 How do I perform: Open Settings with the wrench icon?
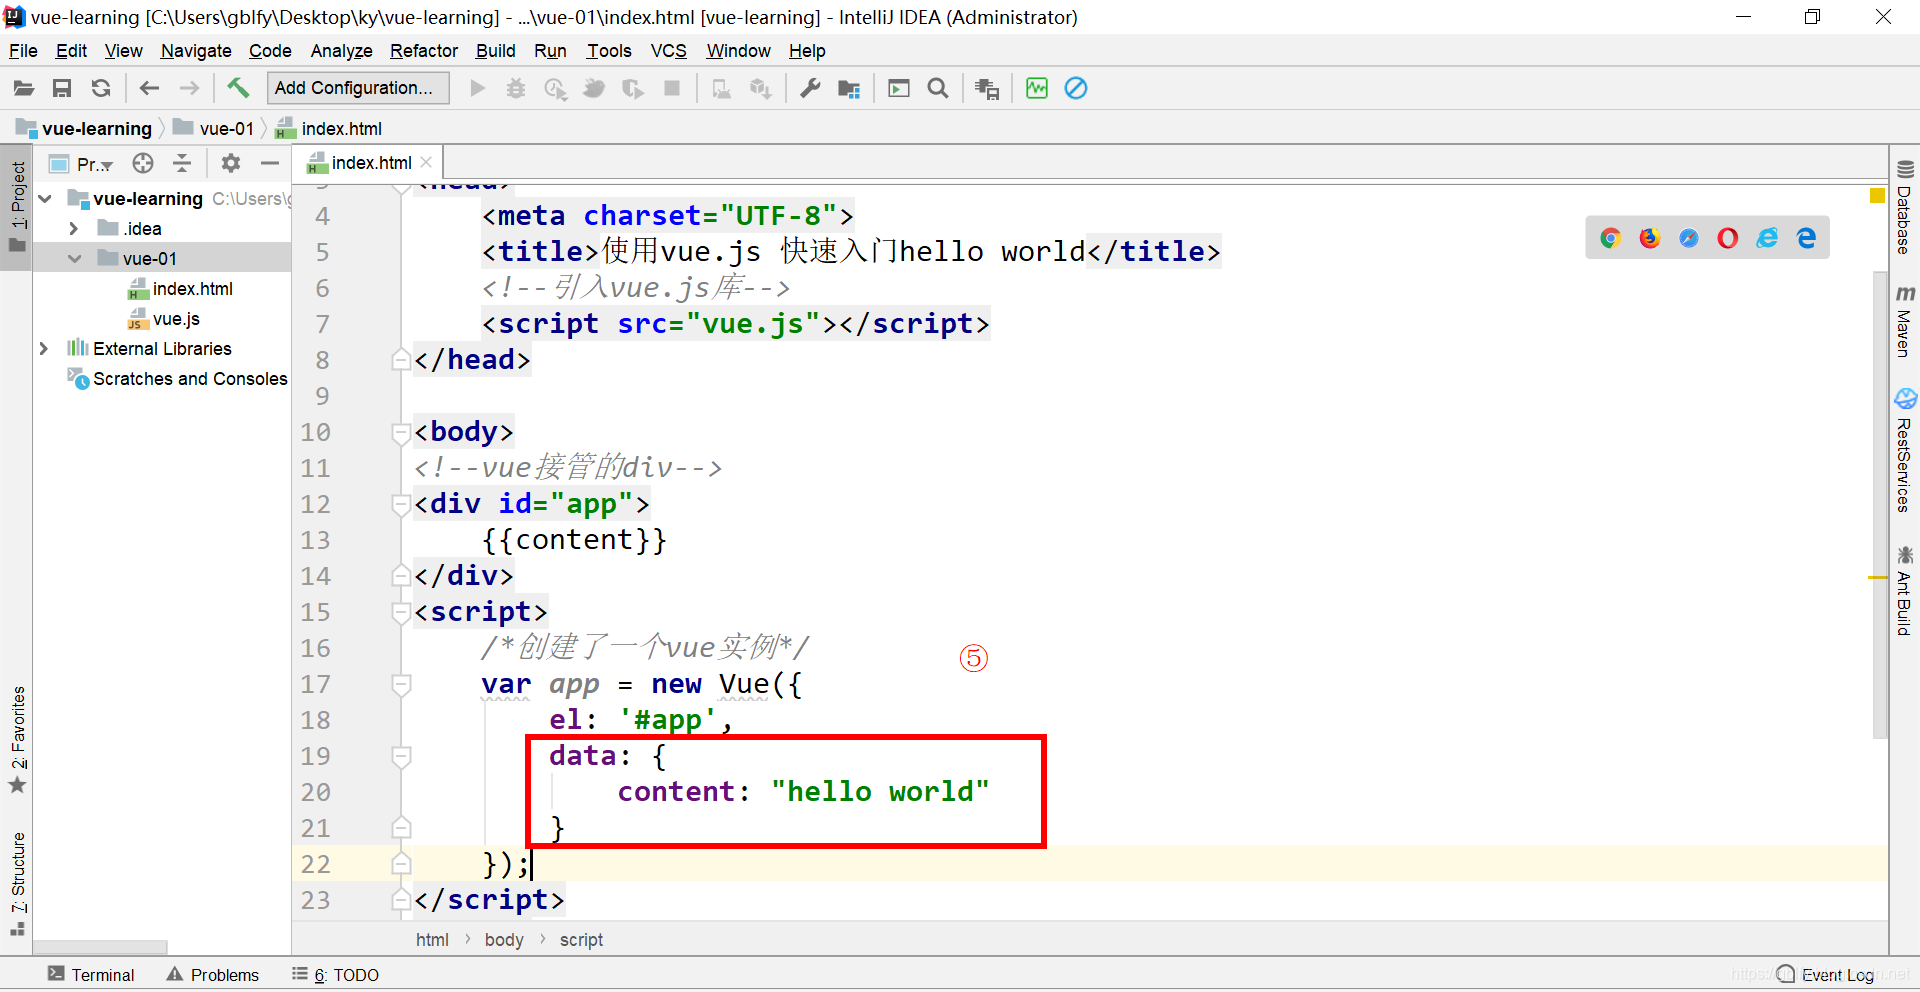[x=810, y=89]
